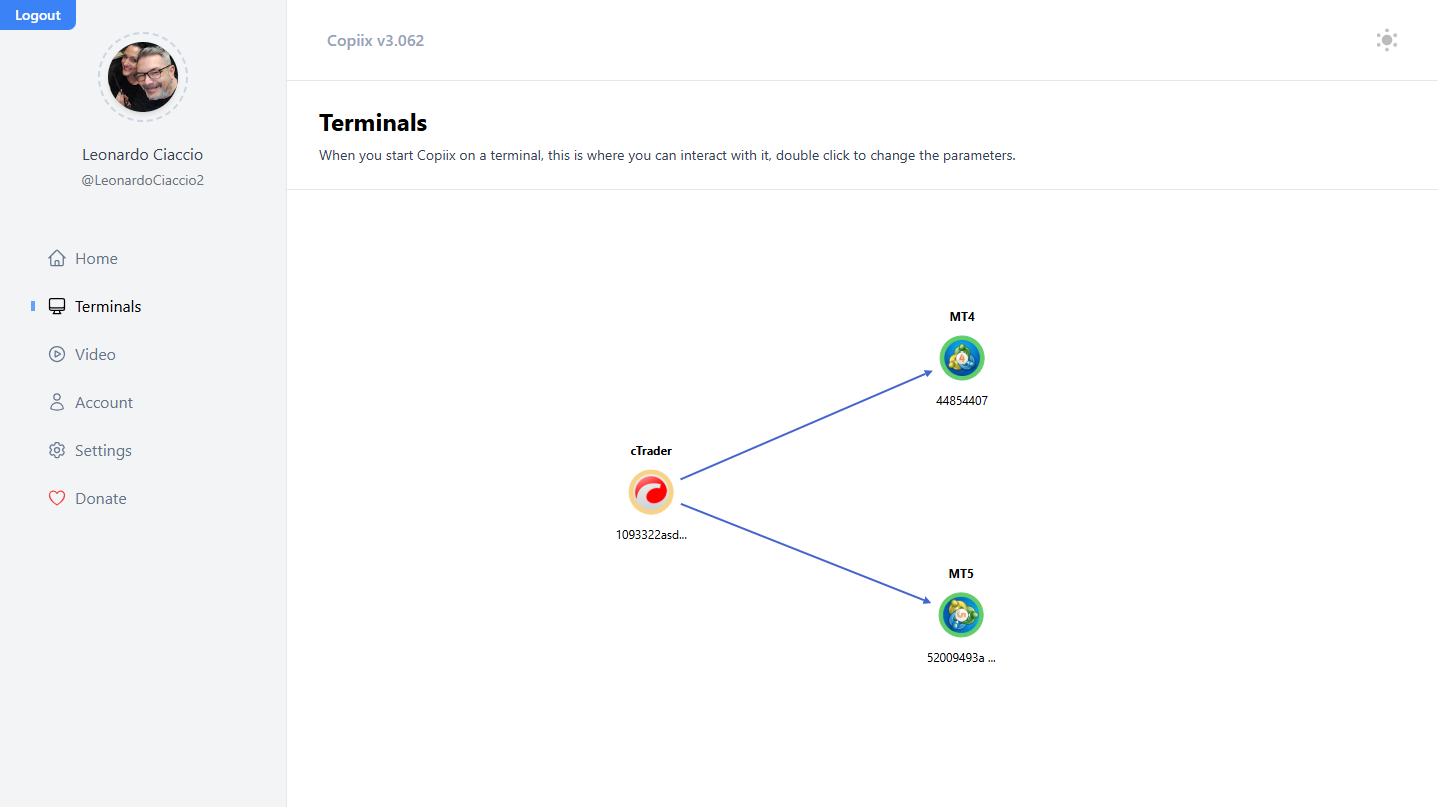The height and width of the screenshot is (807, 1438).
Task: Open the Home menu item
Action: pos(96,258)
